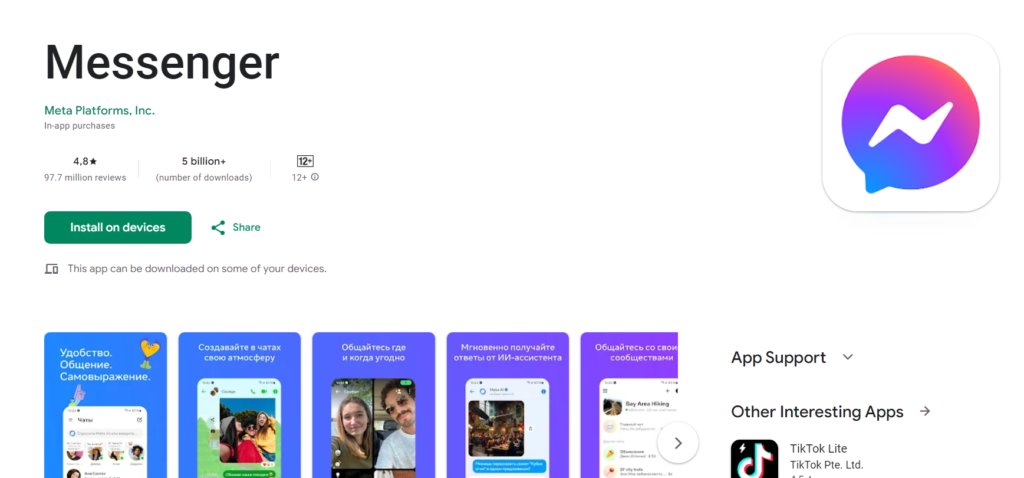
Task: Click the arrow next to Other Interesting Apps
Action: pos(925,411)
